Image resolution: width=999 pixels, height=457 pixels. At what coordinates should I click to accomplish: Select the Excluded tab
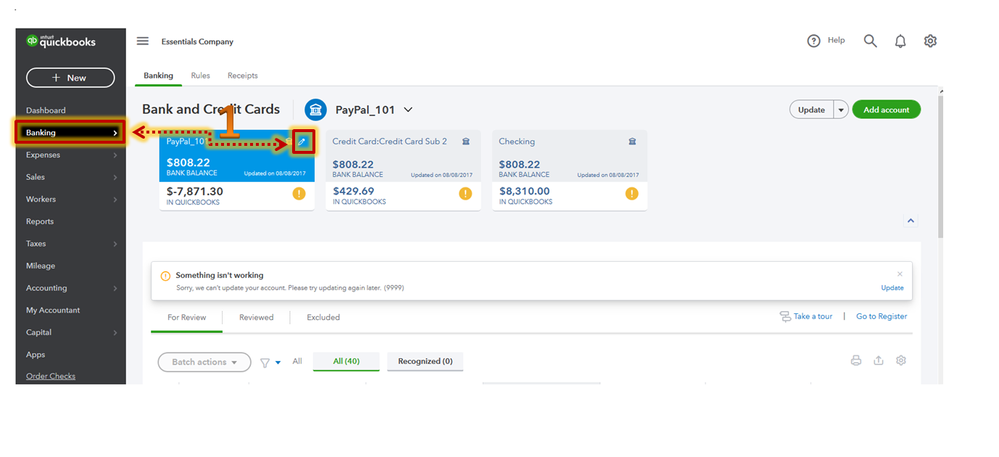323,317
